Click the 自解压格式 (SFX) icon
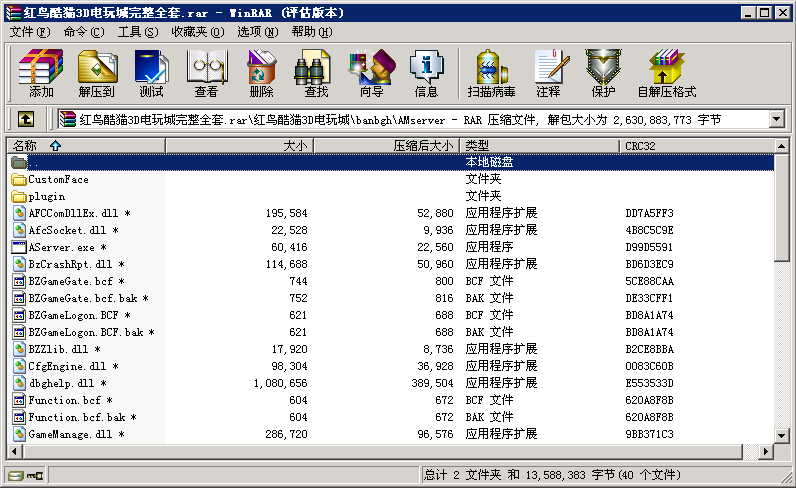 tap(666, 73)
